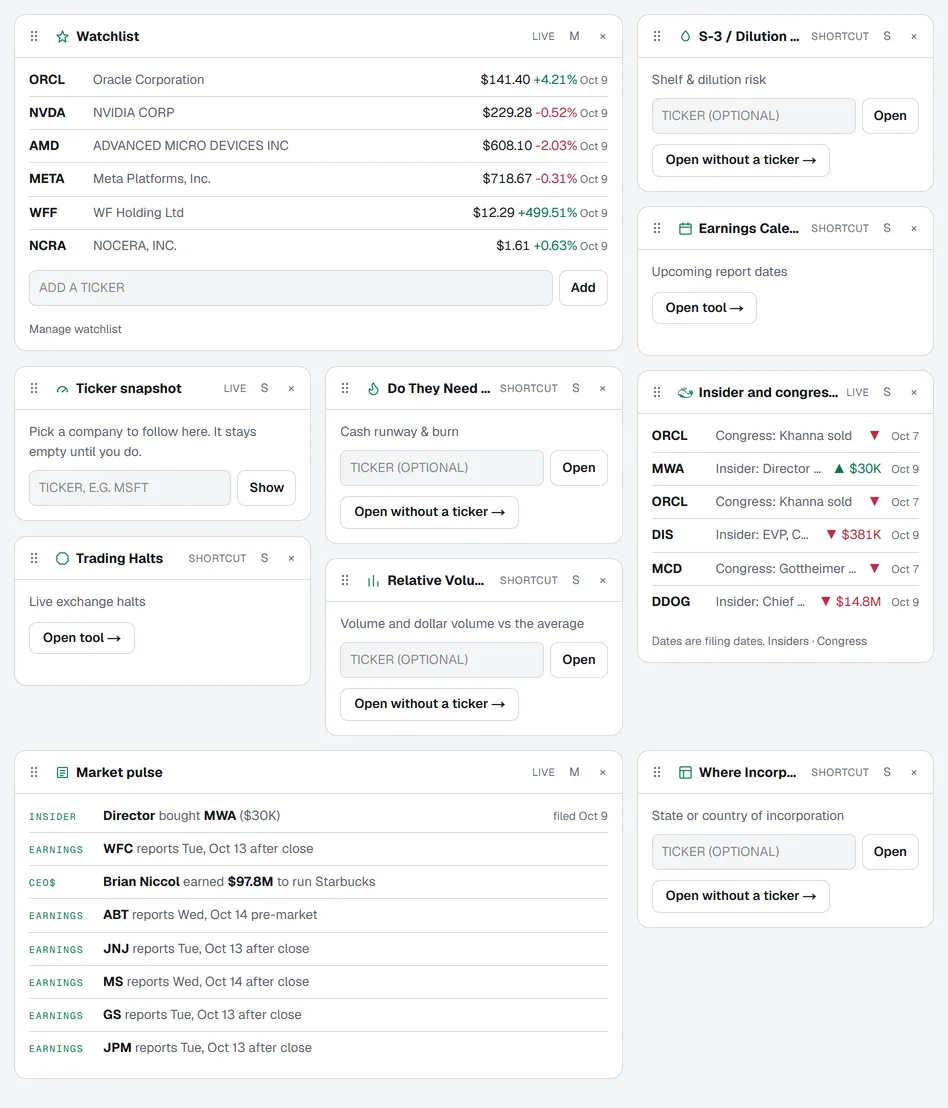Viewport: 948px width, 1108px height.
Task: Click Open in S-3 Dilution widget
Action: (x=889, y=116)
